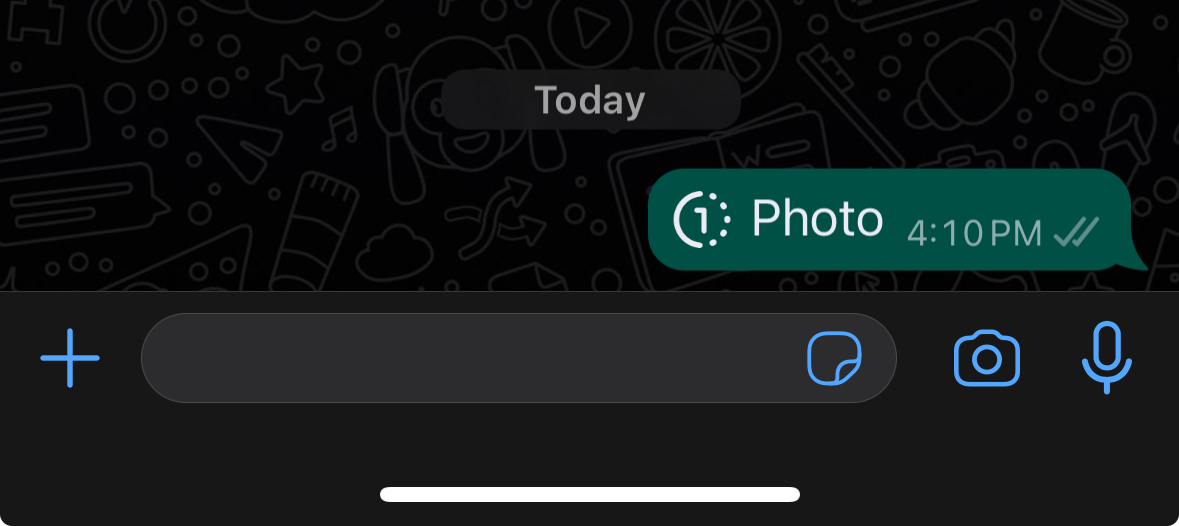Tap the view-once "1" icon in the Photo bubble

(x=701, y=219)
